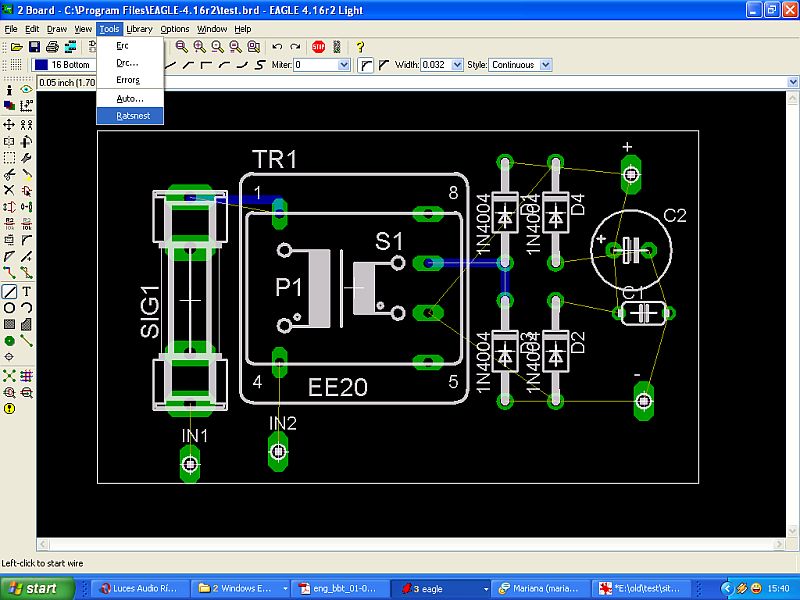This screenshot has width=800, height=600.
Task: Select the Delete X tool
Action: coord(9,190)
